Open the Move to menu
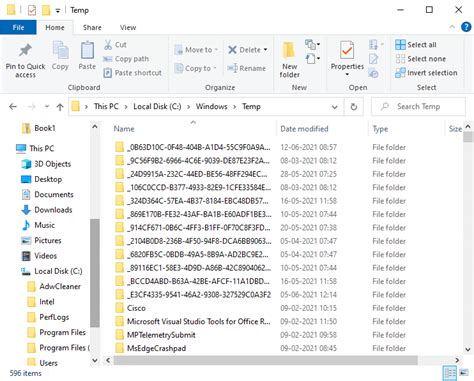This screenshot has height=381, width=474. tap(196, 50)
